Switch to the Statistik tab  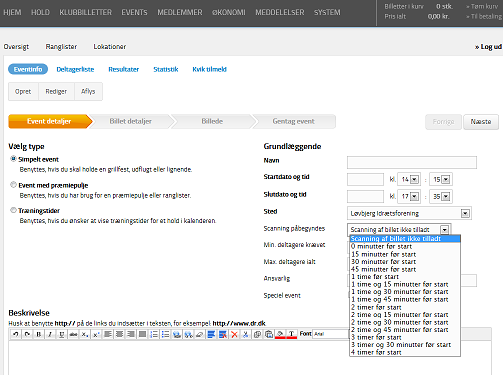pos(166,69)
